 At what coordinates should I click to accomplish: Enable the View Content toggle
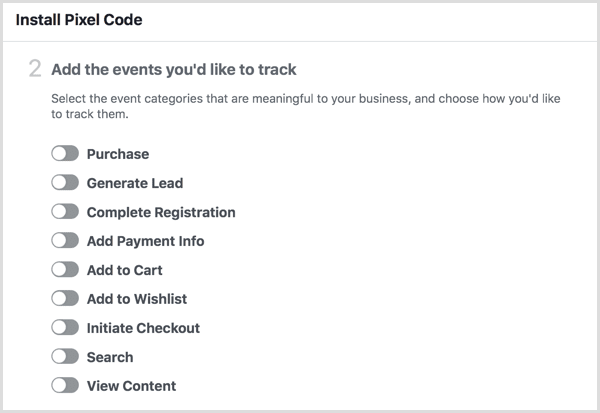tap(65, 386)
